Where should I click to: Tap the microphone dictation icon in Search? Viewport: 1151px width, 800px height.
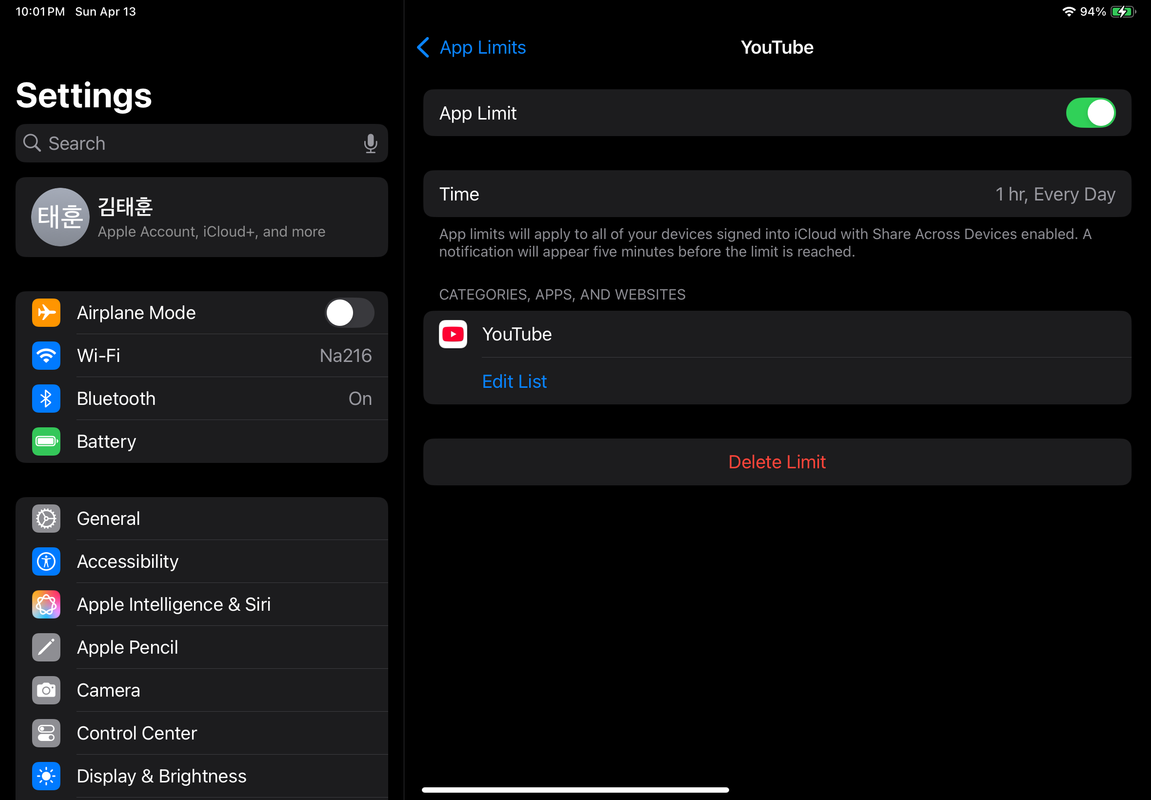click(x=371, y=143)
